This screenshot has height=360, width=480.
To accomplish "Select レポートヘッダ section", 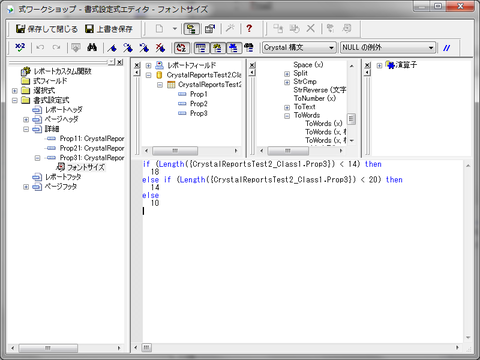I will [x=64, y=110].
